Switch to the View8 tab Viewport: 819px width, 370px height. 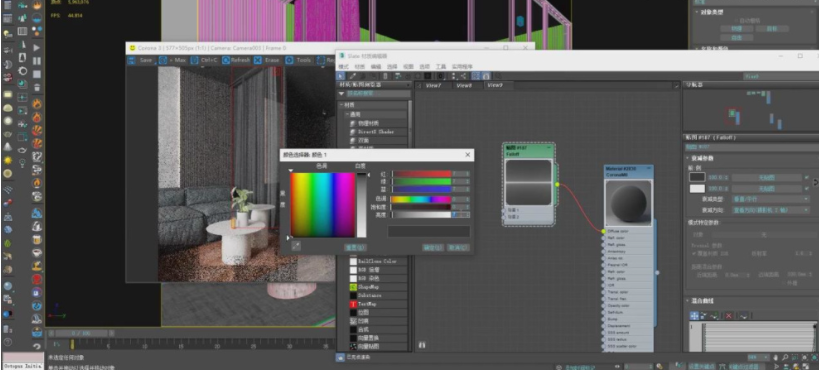point(464,85)
